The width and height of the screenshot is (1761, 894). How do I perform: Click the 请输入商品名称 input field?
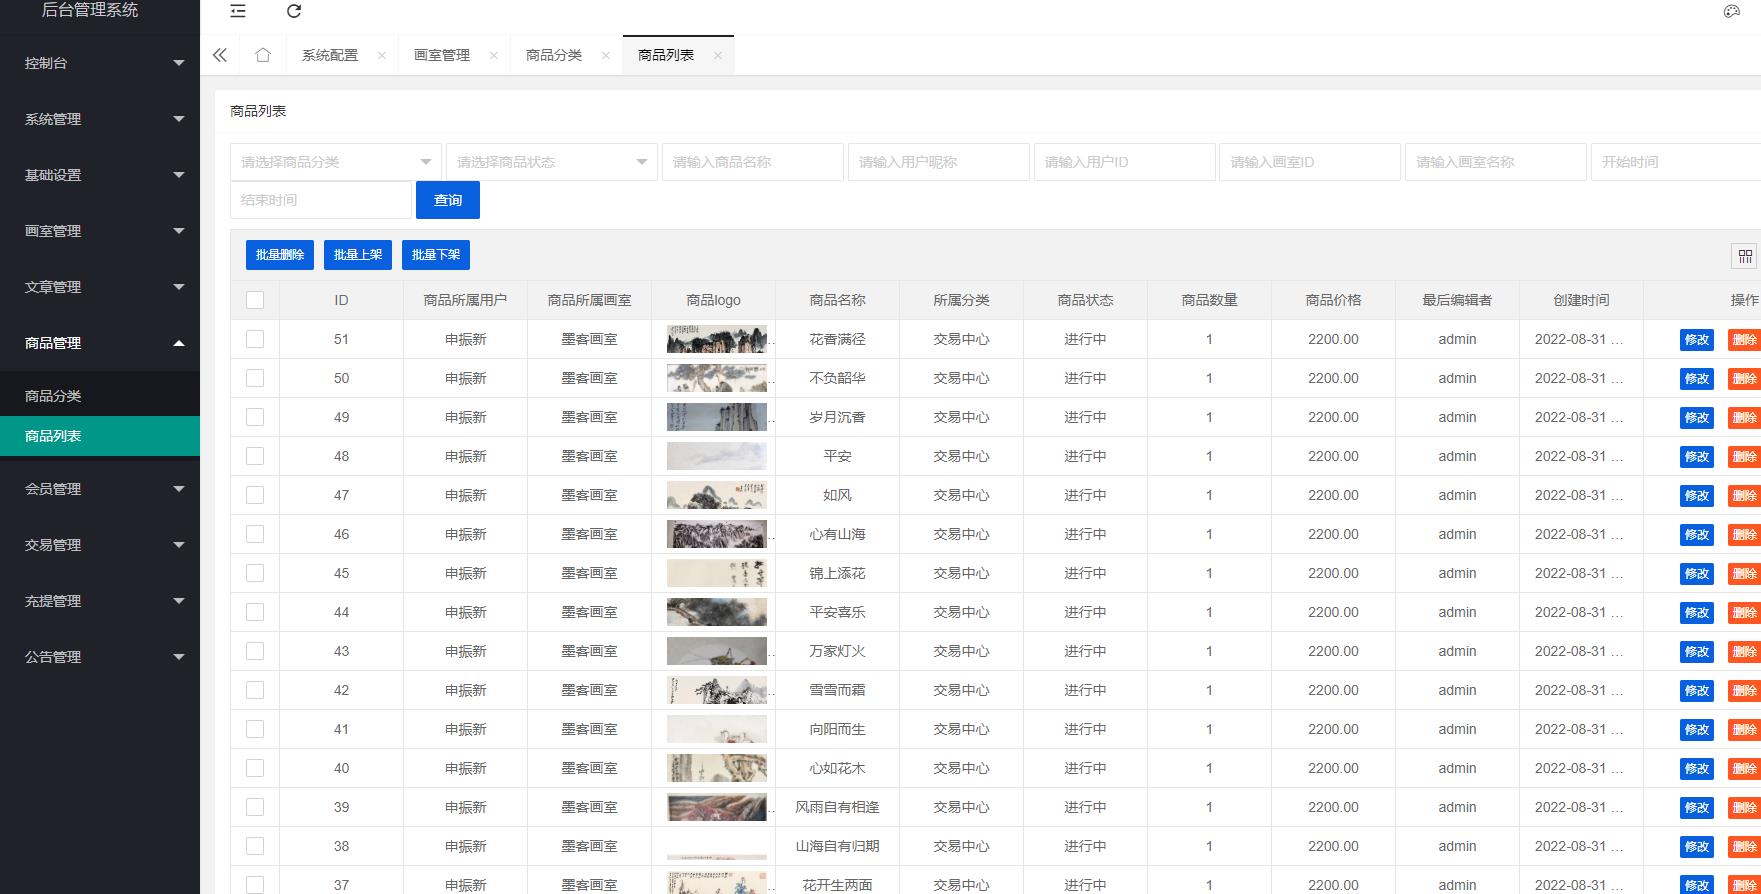click(752, 162)
